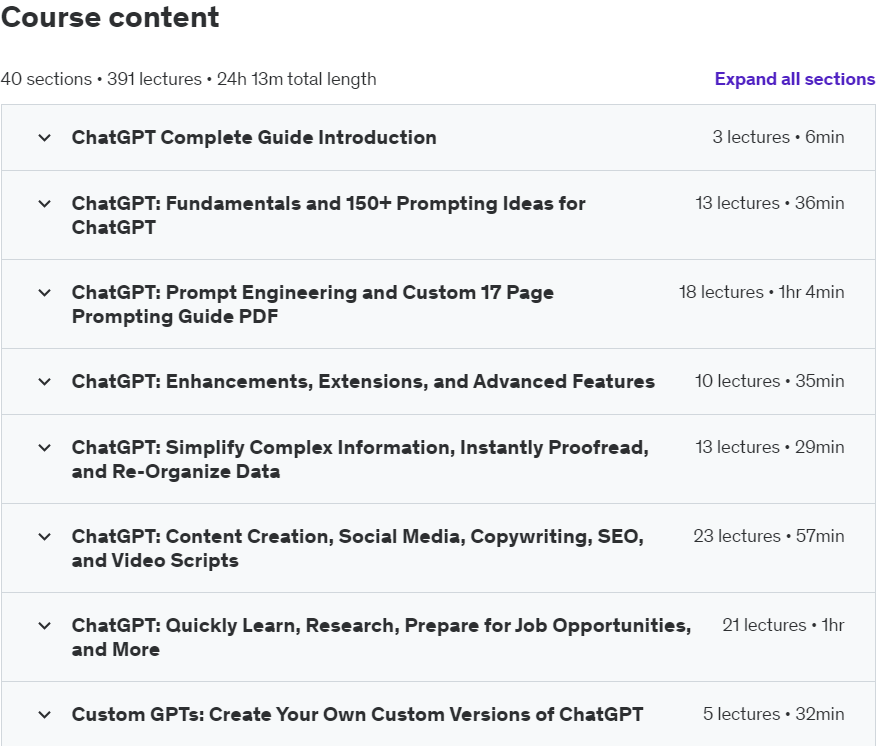Click the Expand all sections link
Image resolution: width=878 pixels, height=746 pixels.
794,79
